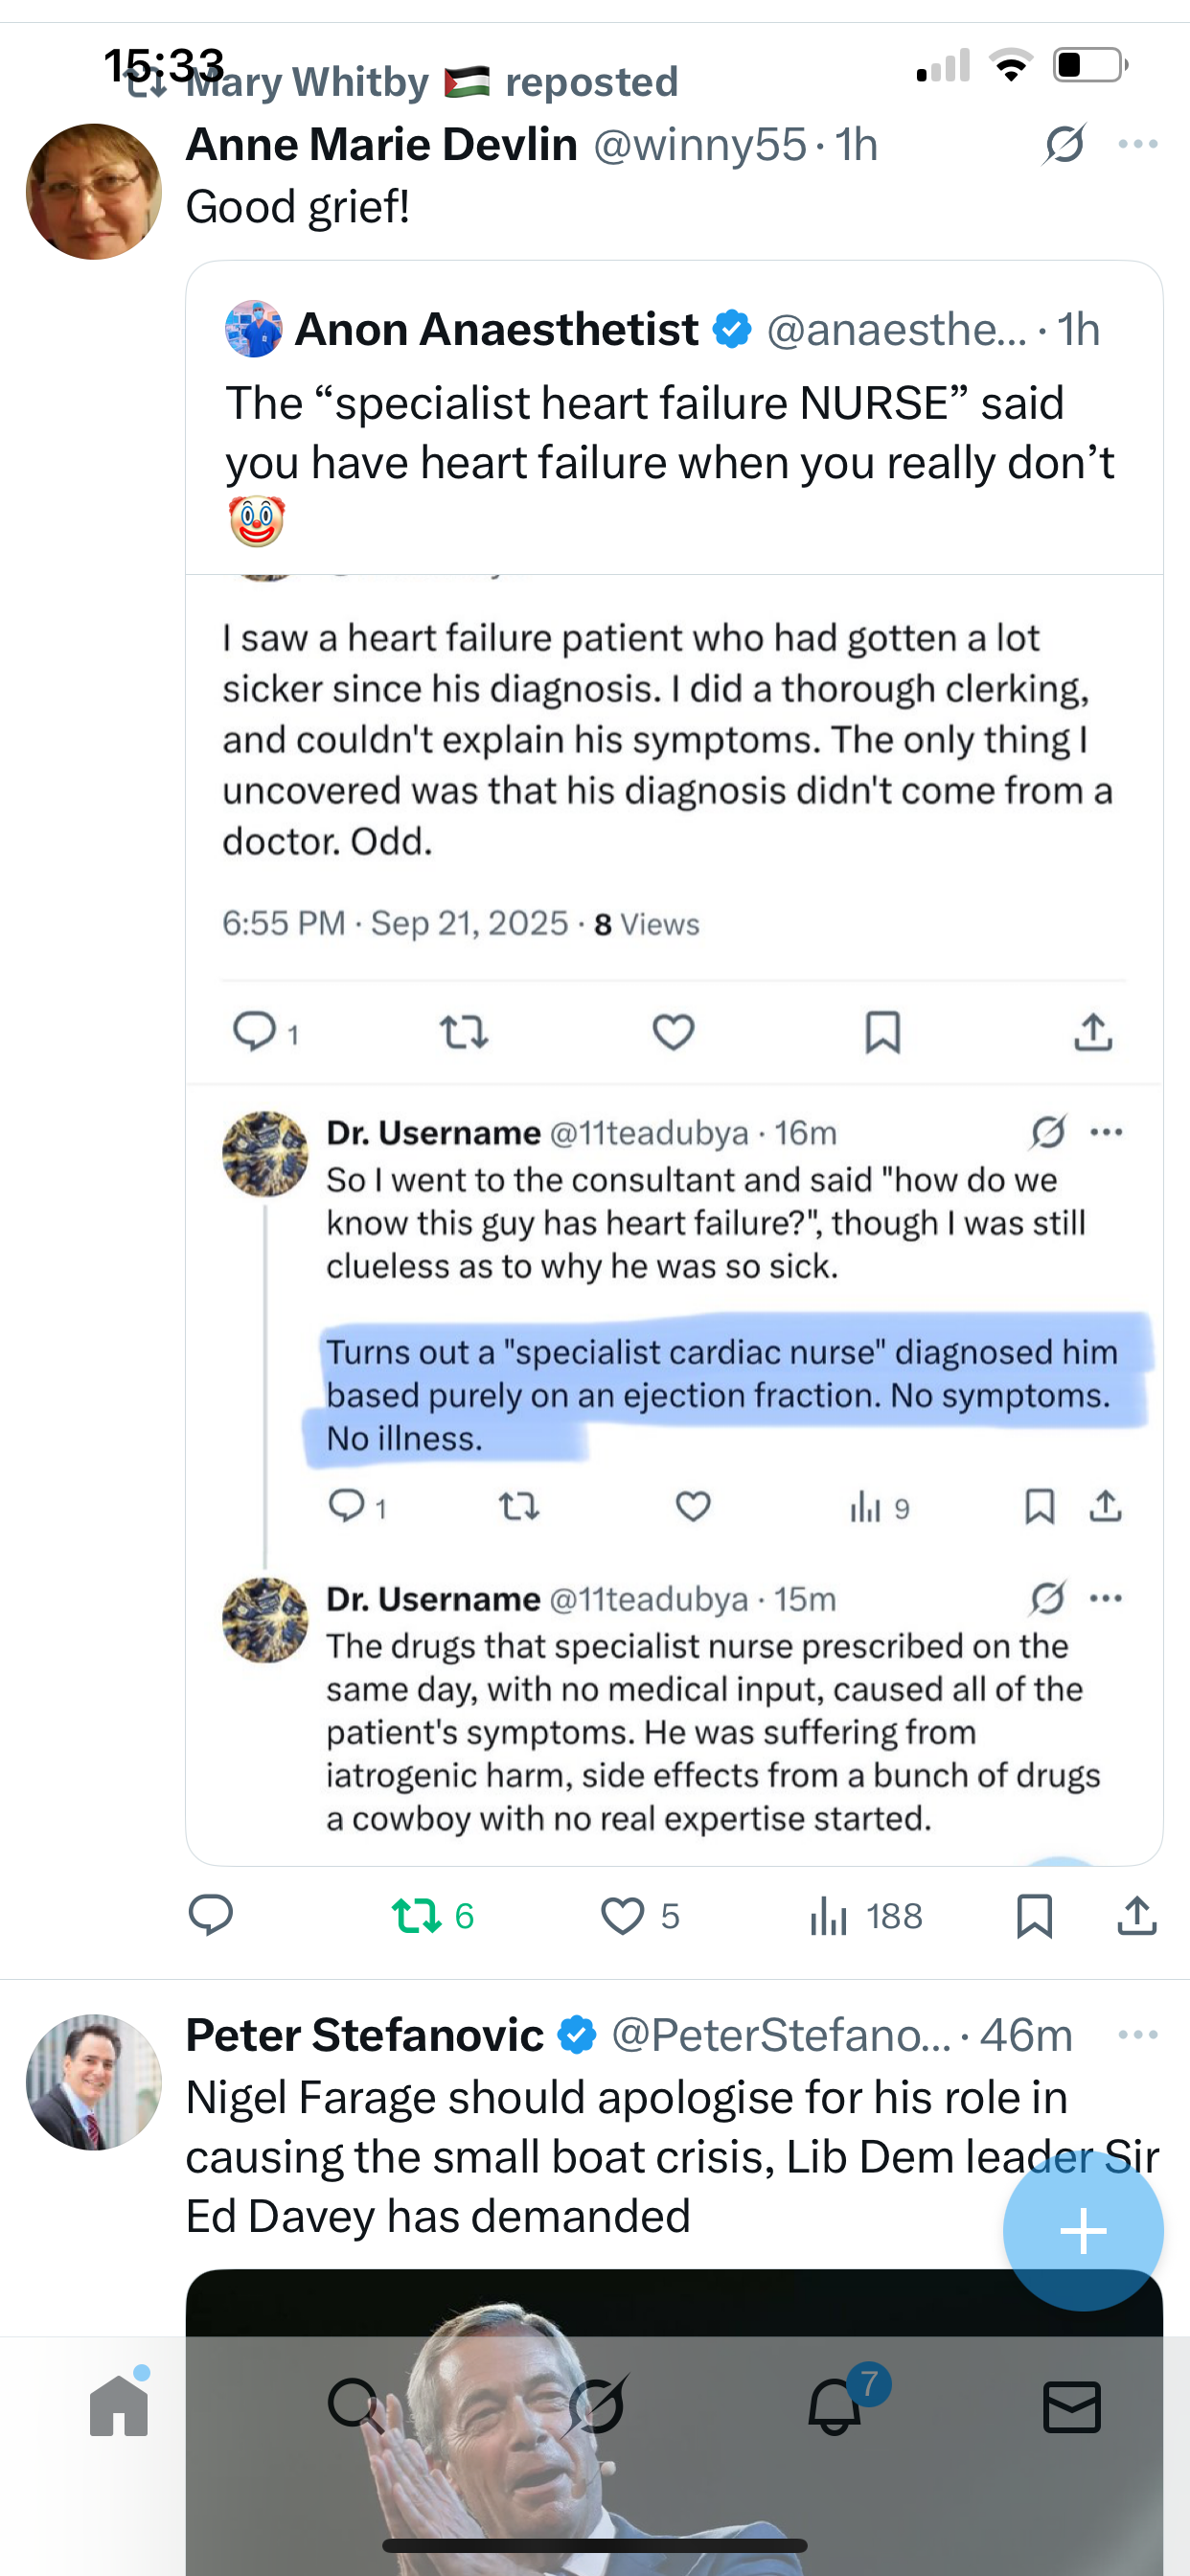Open Notifications bell with 7 badge
1190x2576 pixels.
835,2405
